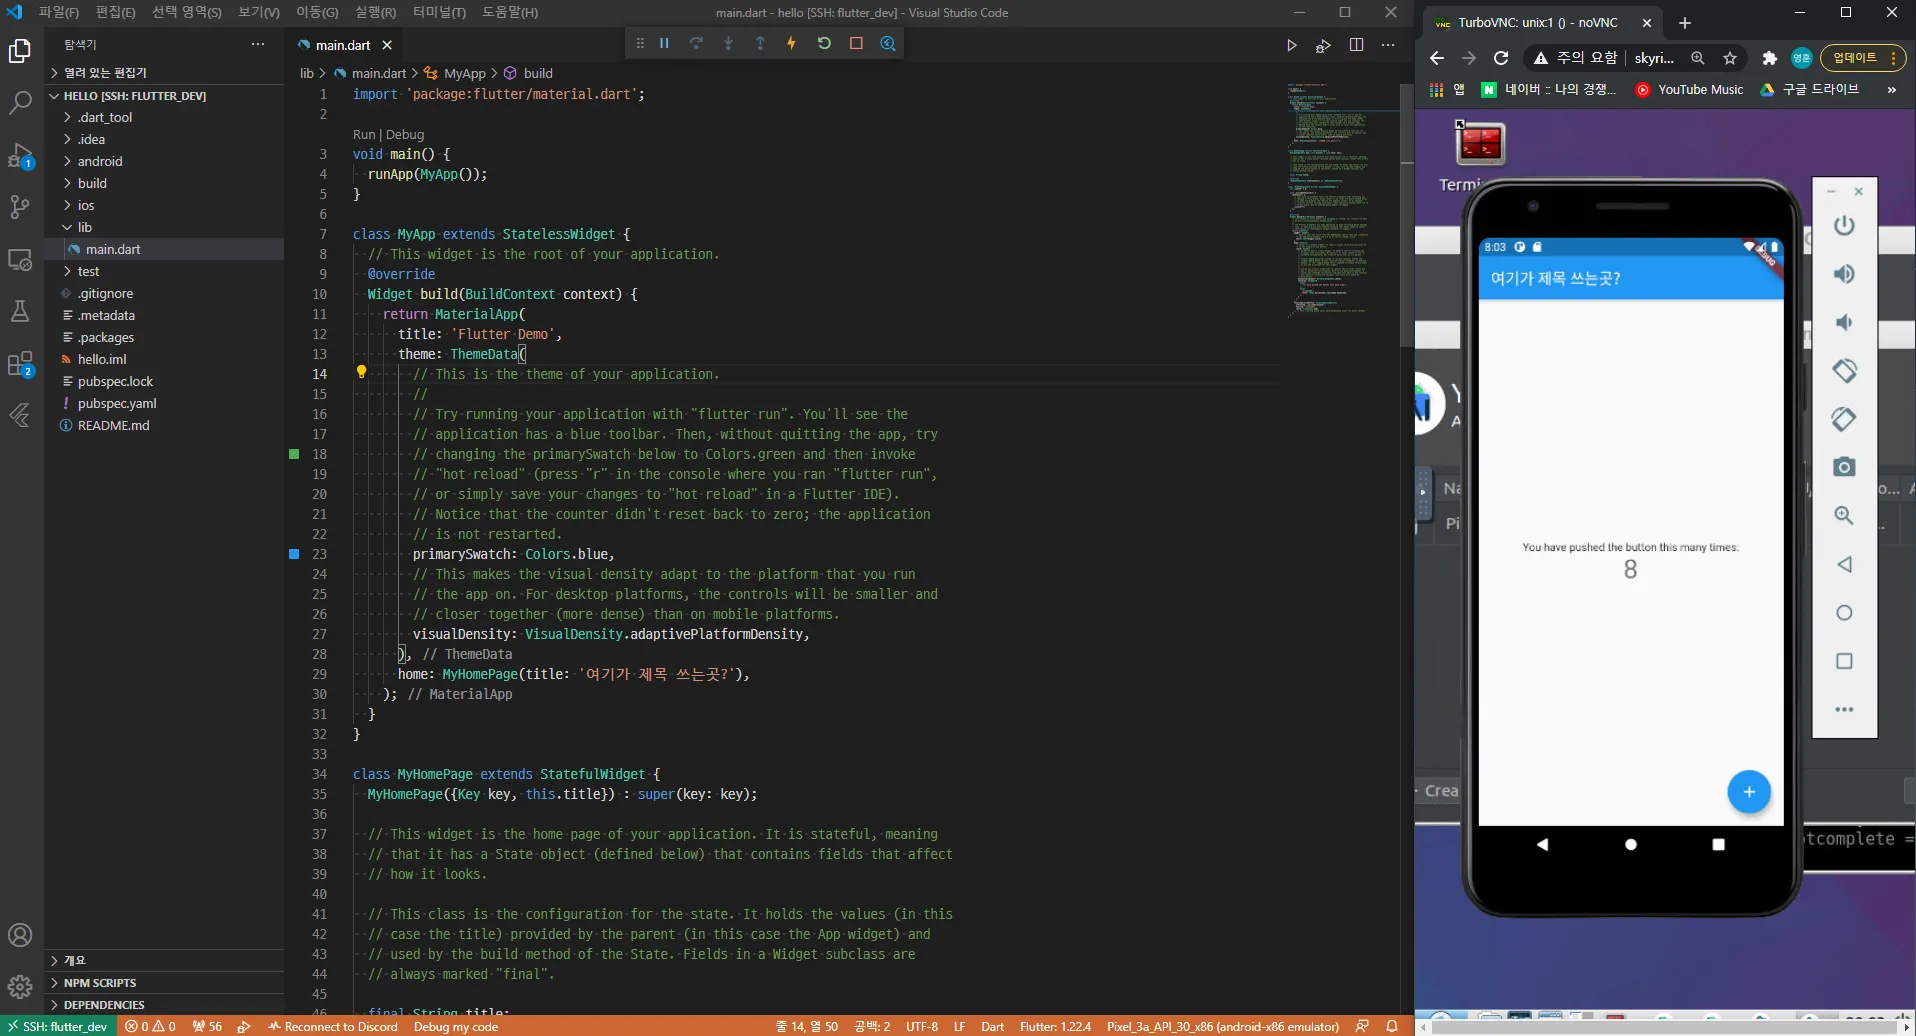Collapse the lib folder

tap(85, 227)
